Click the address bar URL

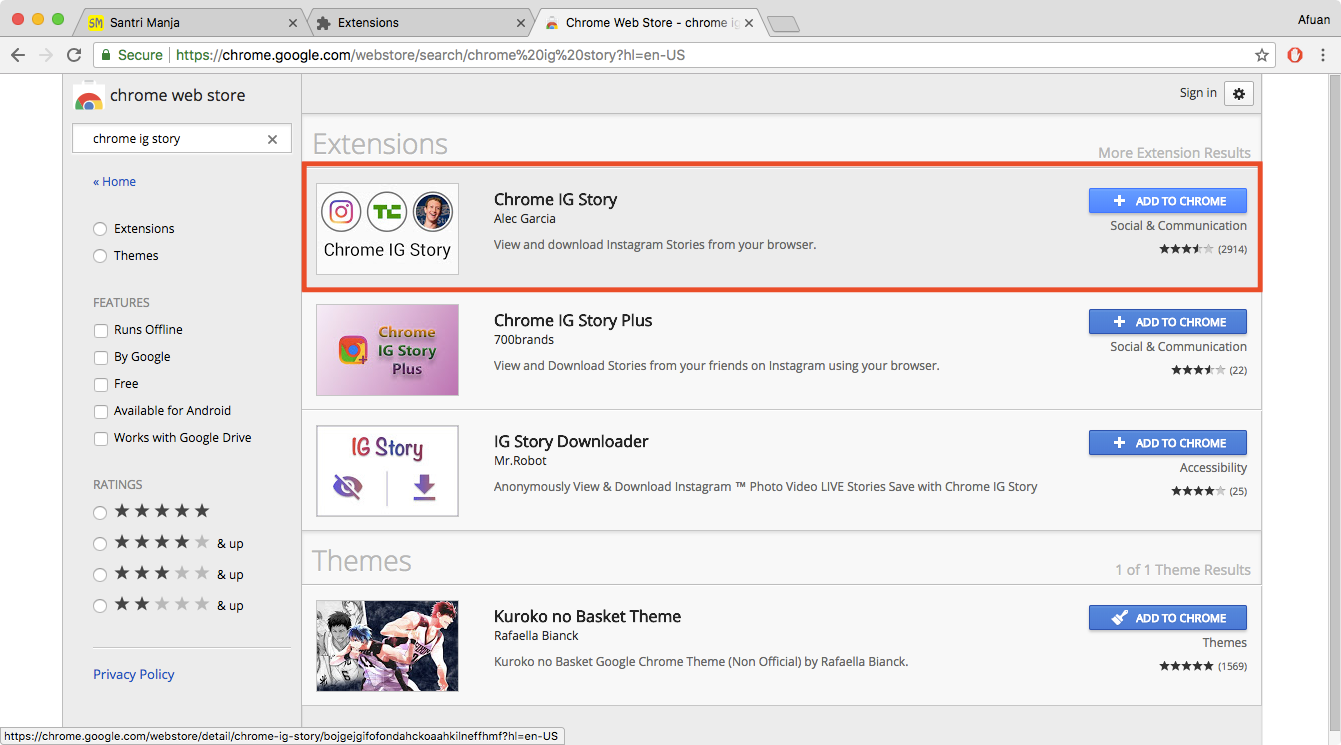click(430, 55)
